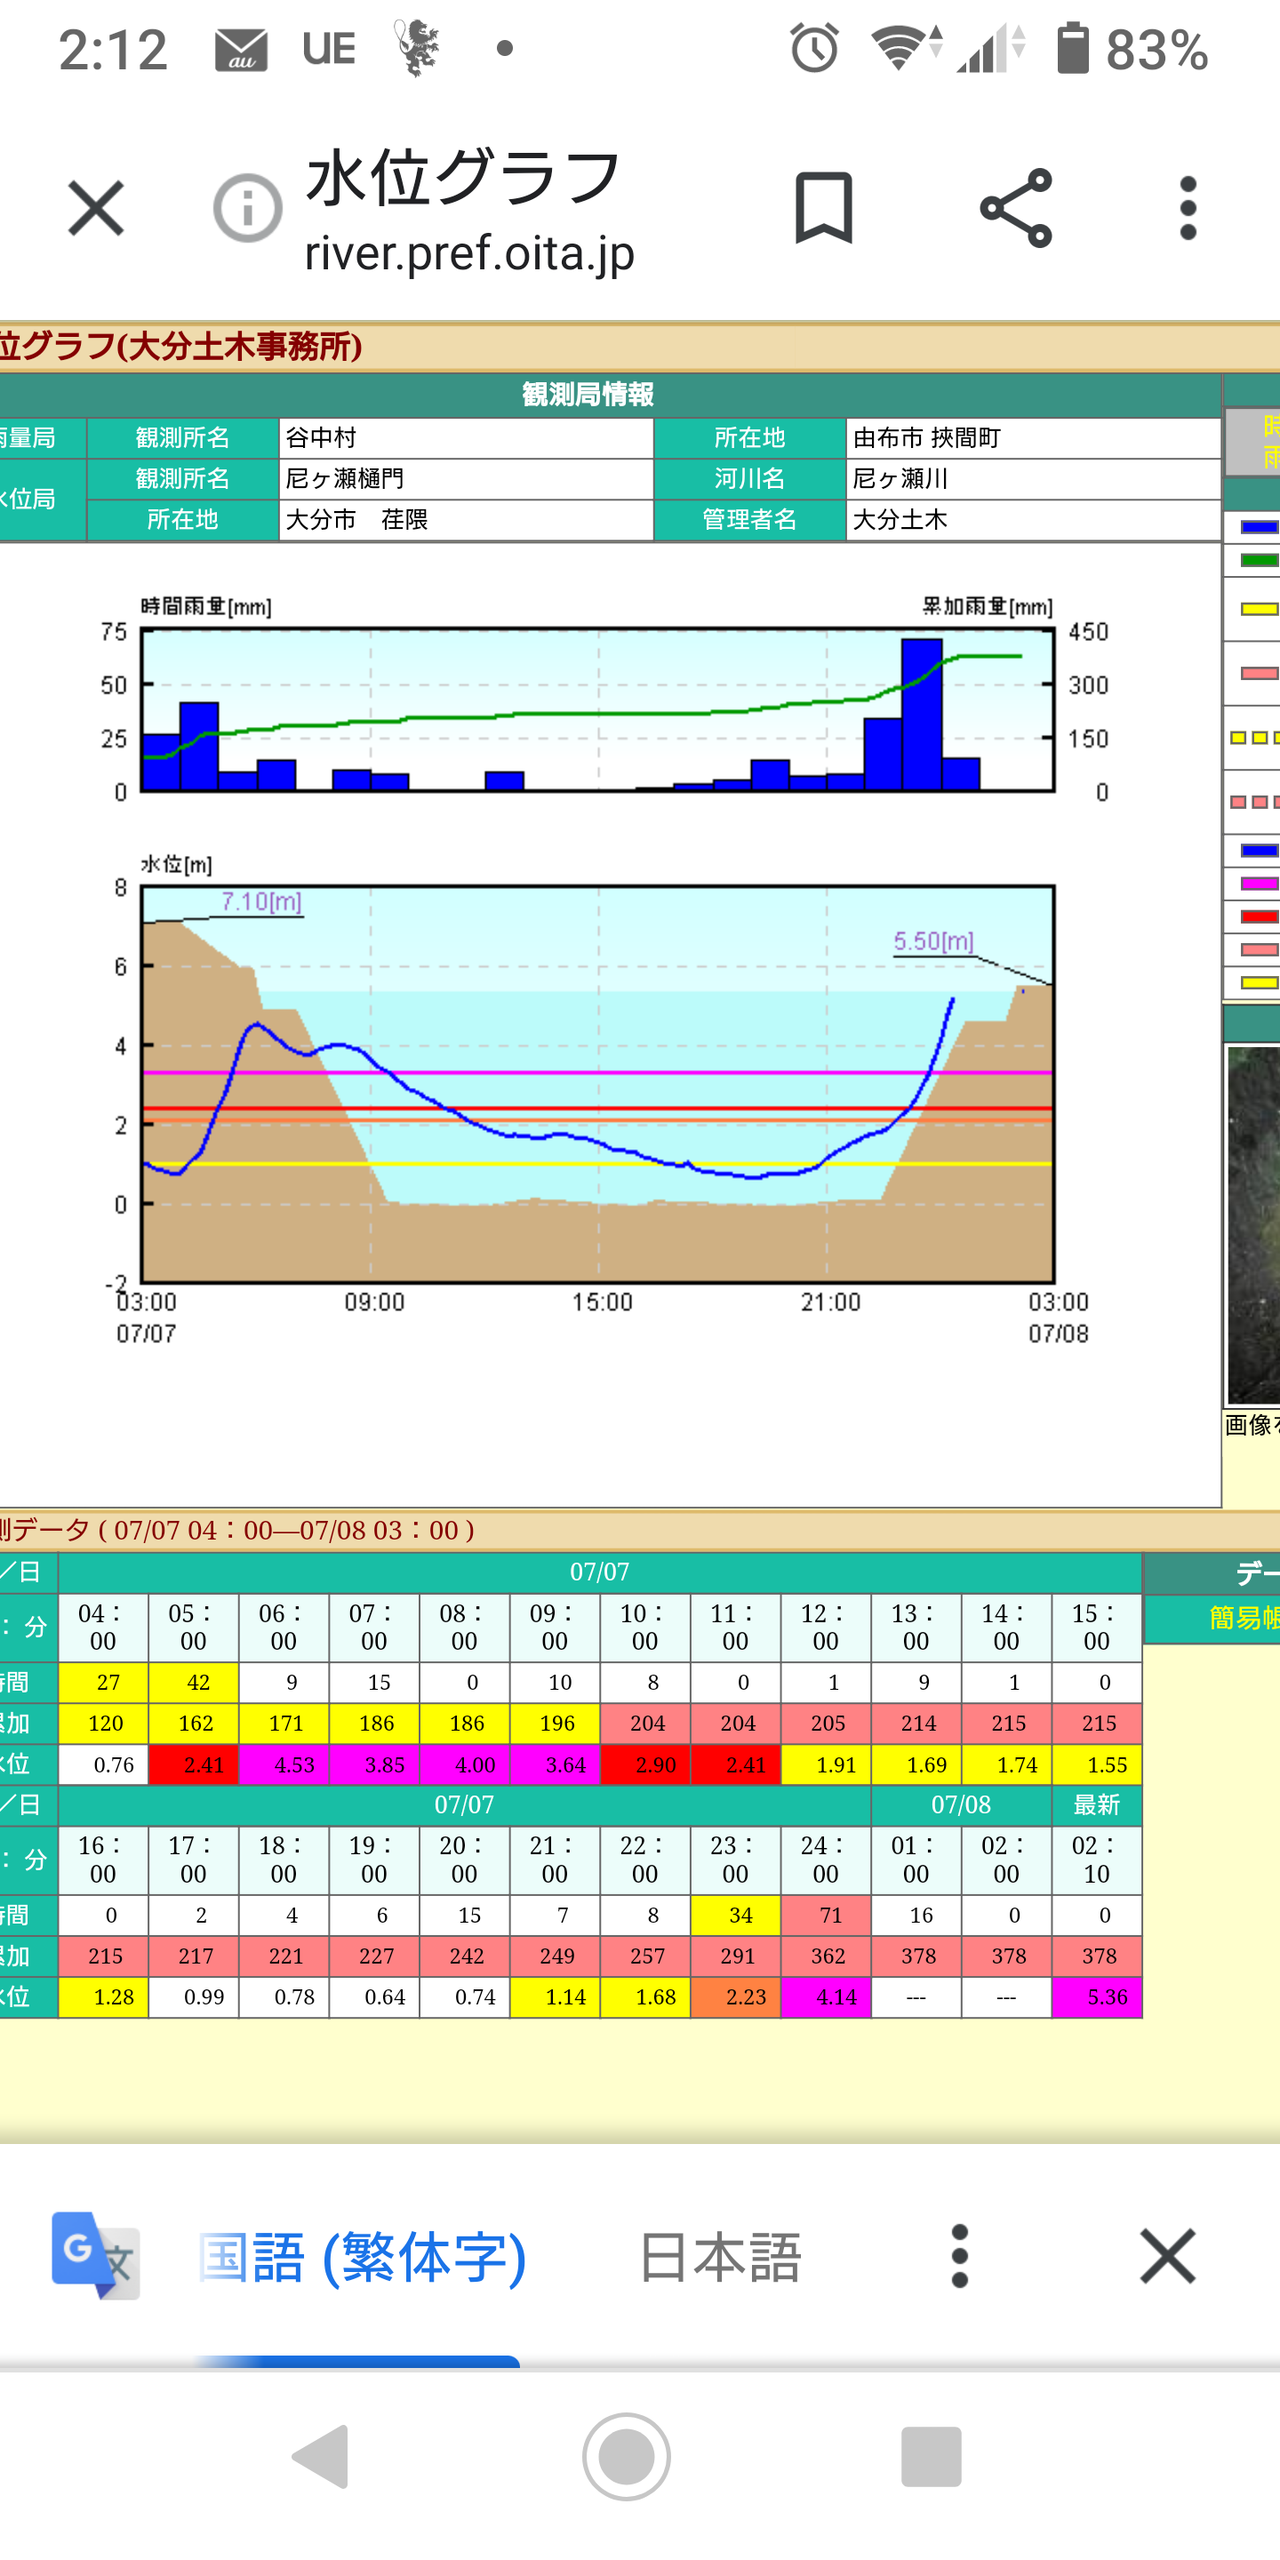Tap the mail notification icon in status bar
Image resolution: width=1280 pixels, height=2560 pixels.
click(x=241, y=49)
